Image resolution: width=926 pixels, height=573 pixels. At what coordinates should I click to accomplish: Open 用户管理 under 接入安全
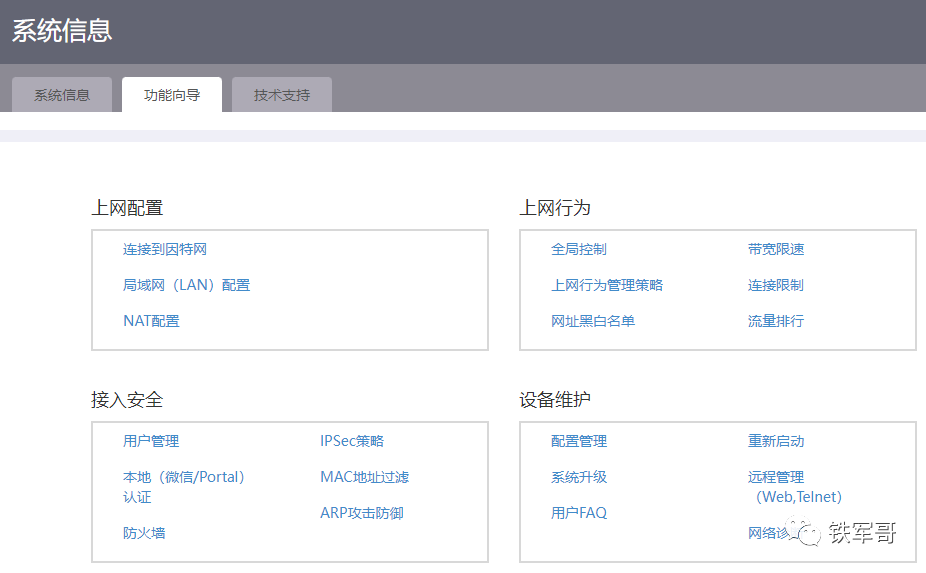click(x=151, y=441)
